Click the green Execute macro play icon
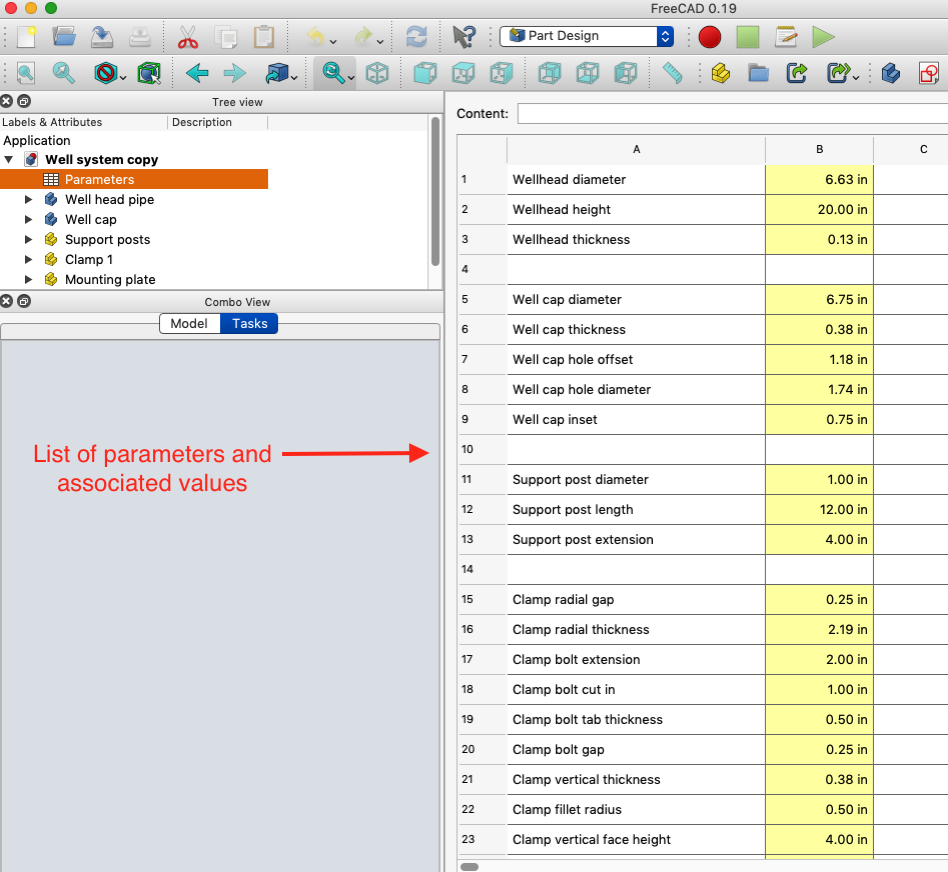This screenshot has width=948, height=872. coord(823,37)
